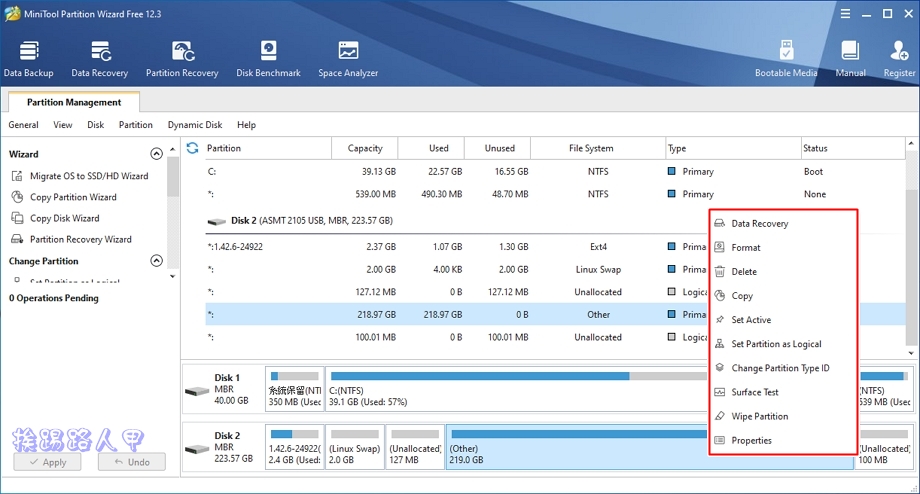This screenshot has height=494, width=920.
Task: Select C:(NTFS) block in disk map
Action: (516, 389)
